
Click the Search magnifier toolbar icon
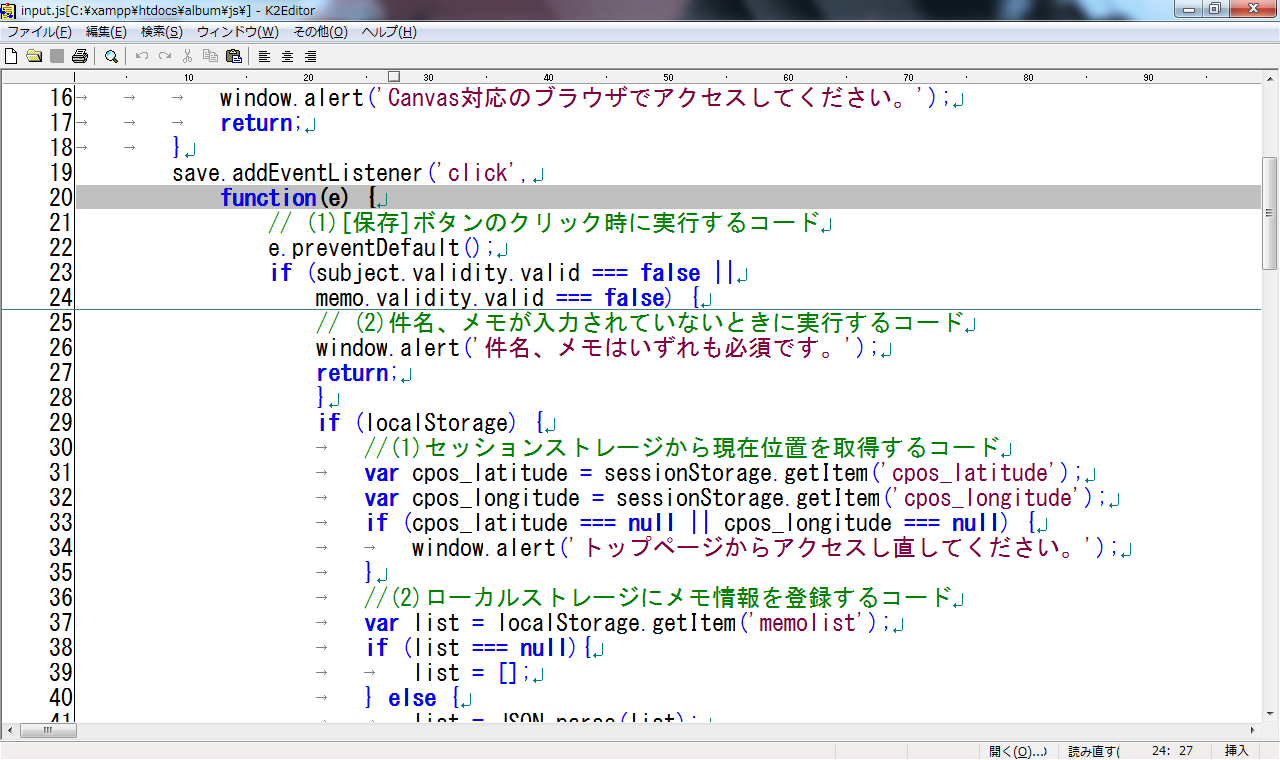[x=111, y=56]
